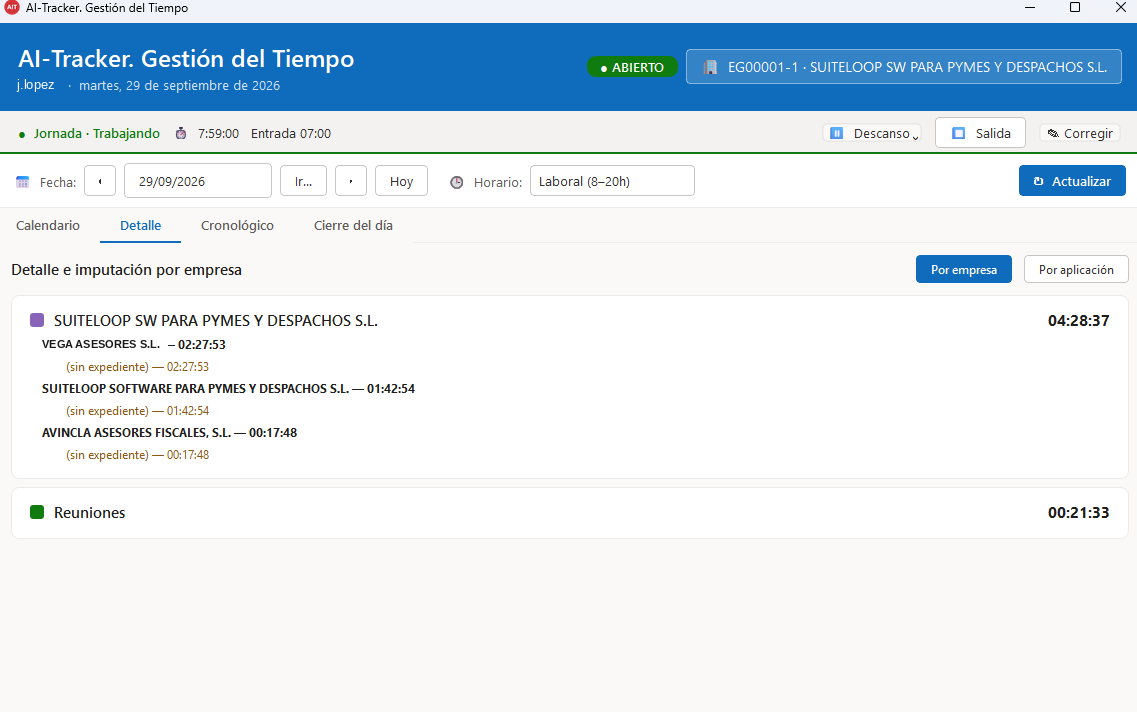Image resolution: width=1137 pixels, height=712 pixels.
Task: Click the Corregir correction button
Action: pos(1080,133)
